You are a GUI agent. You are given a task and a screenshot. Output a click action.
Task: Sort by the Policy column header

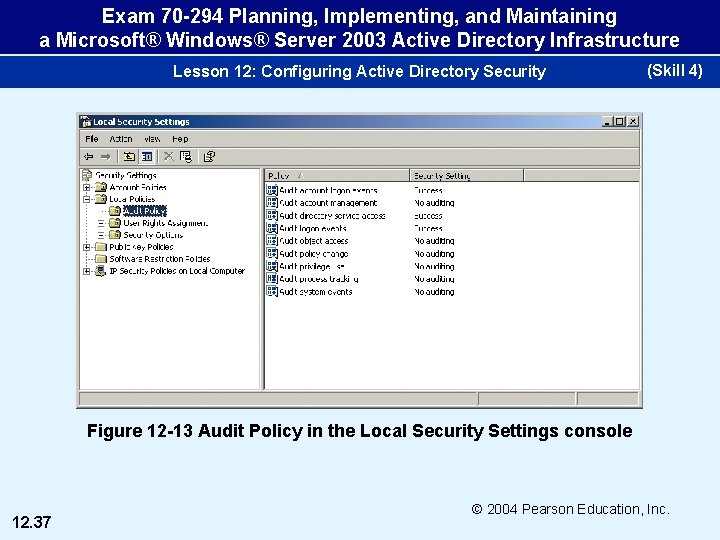pos(337,175)
